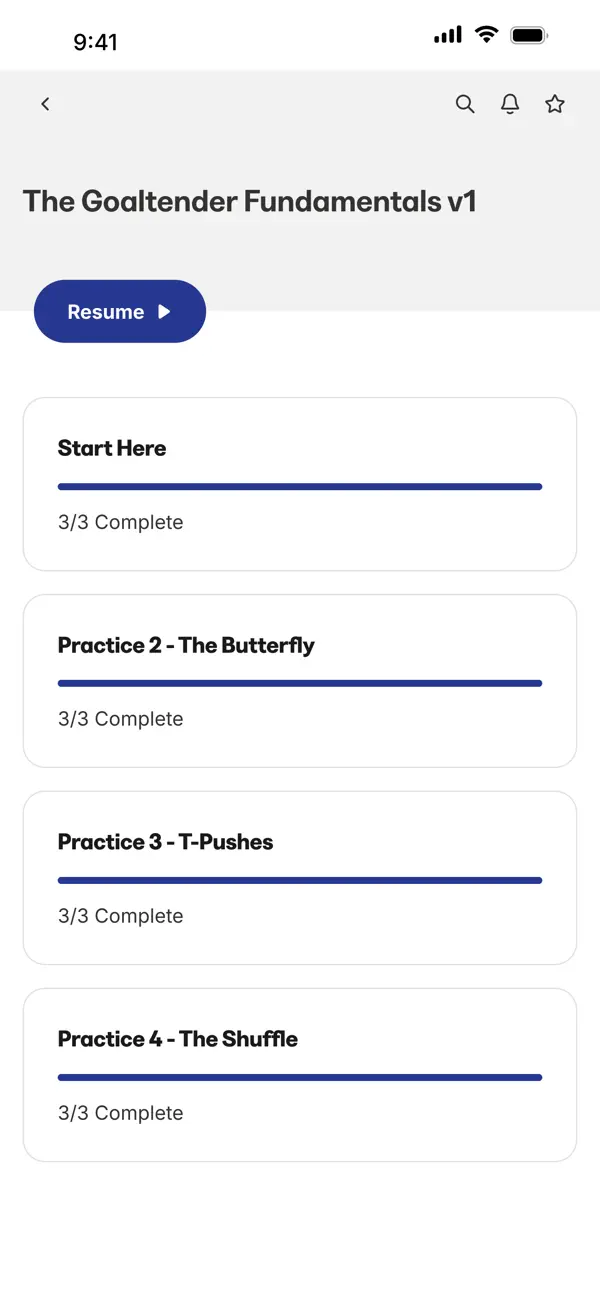
Task: Tap the Start Here progress bar
Action: point(300,486)
